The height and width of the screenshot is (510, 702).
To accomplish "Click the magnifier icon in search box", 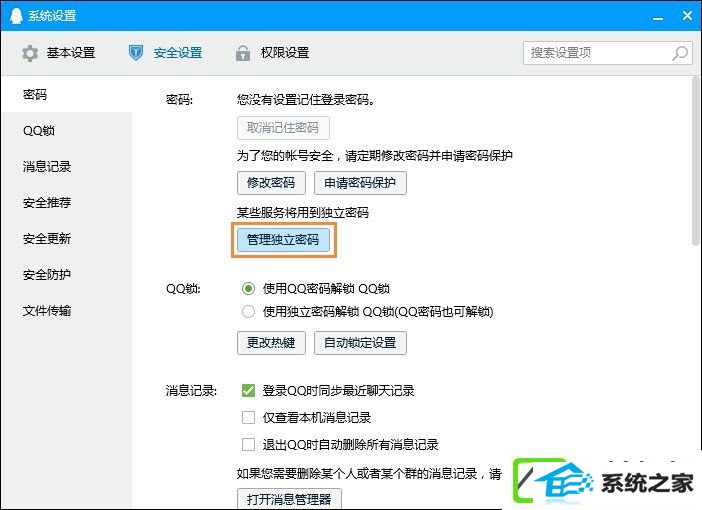I will (680, 53).
